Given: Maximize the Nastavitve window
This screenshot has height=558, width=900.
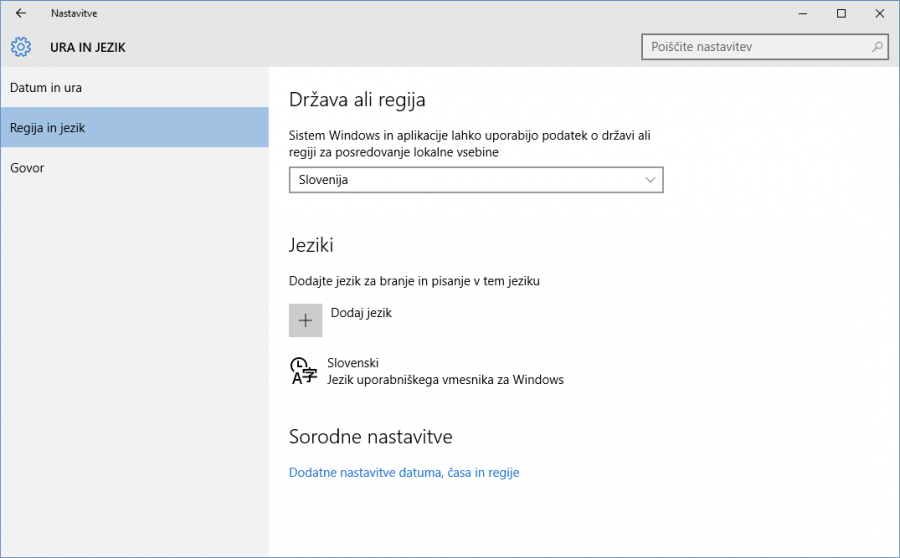Looking at the screenshot, I should click(841, 13).
